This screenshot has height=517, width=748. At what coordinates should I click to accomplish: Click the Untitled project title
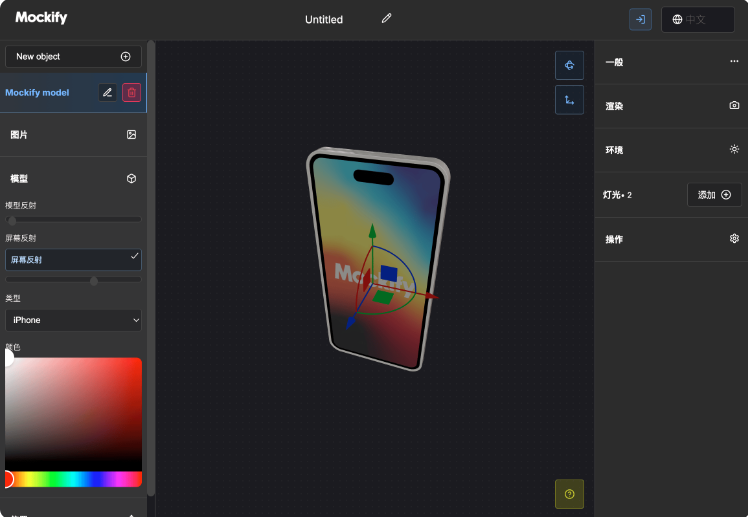(x=324, y=20)
